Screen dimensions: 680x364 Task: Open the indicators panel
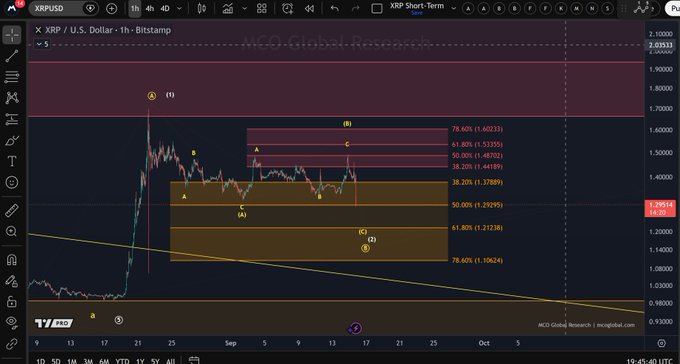point(228,8)
